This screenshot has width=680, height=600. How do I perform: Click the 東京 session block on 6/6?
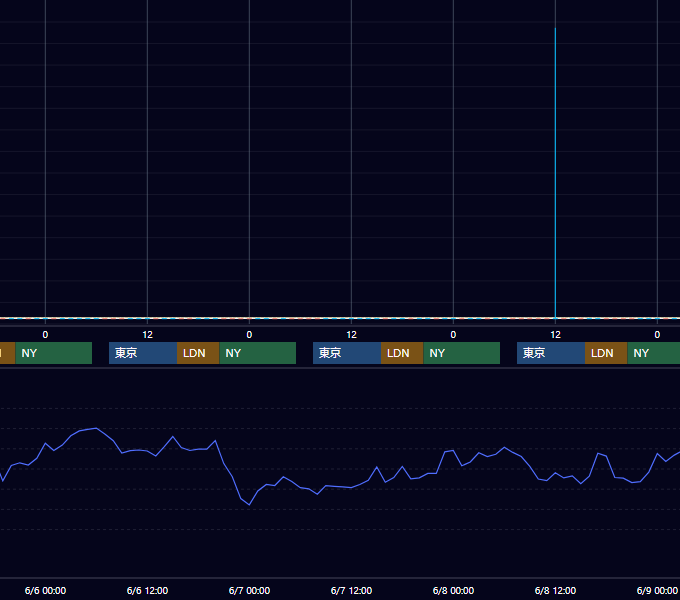click(143, 353)
